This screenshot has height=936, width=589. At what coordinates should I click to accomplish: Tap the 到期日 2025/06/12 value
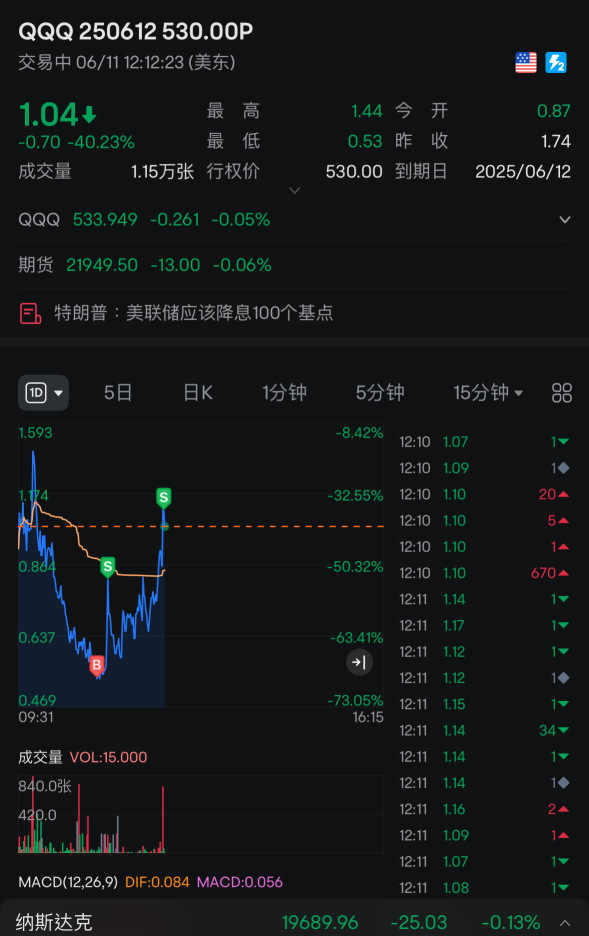pos(523,172)
